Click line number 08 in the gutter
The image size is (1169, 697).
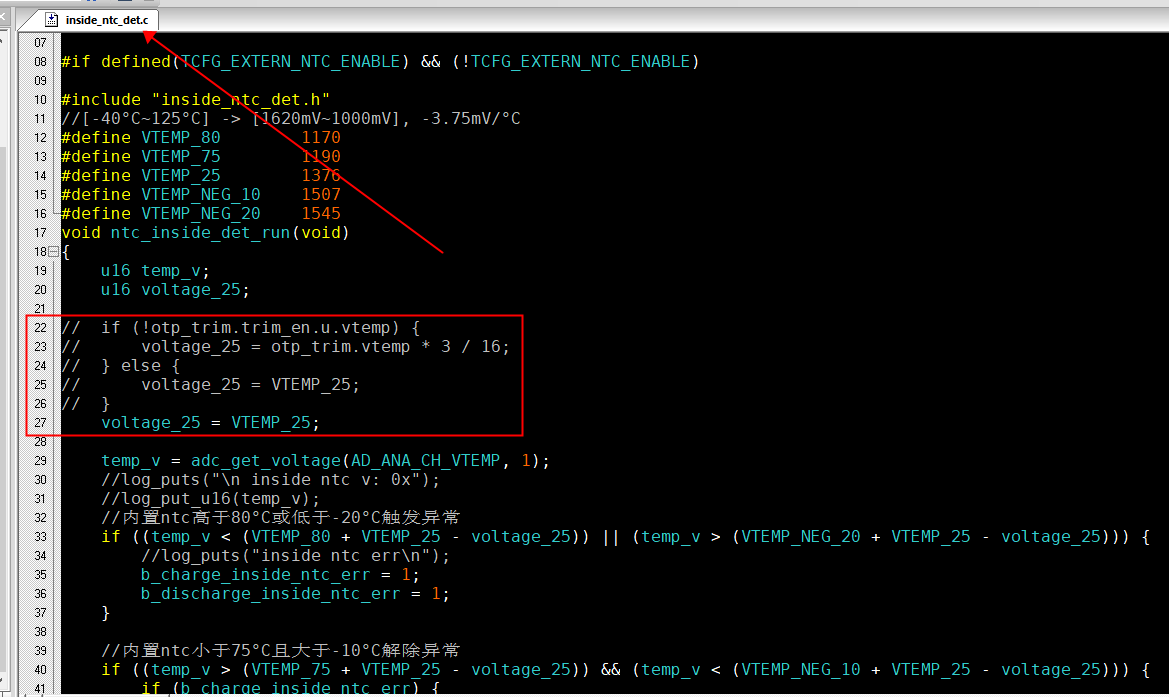click(x=40, y=62)
